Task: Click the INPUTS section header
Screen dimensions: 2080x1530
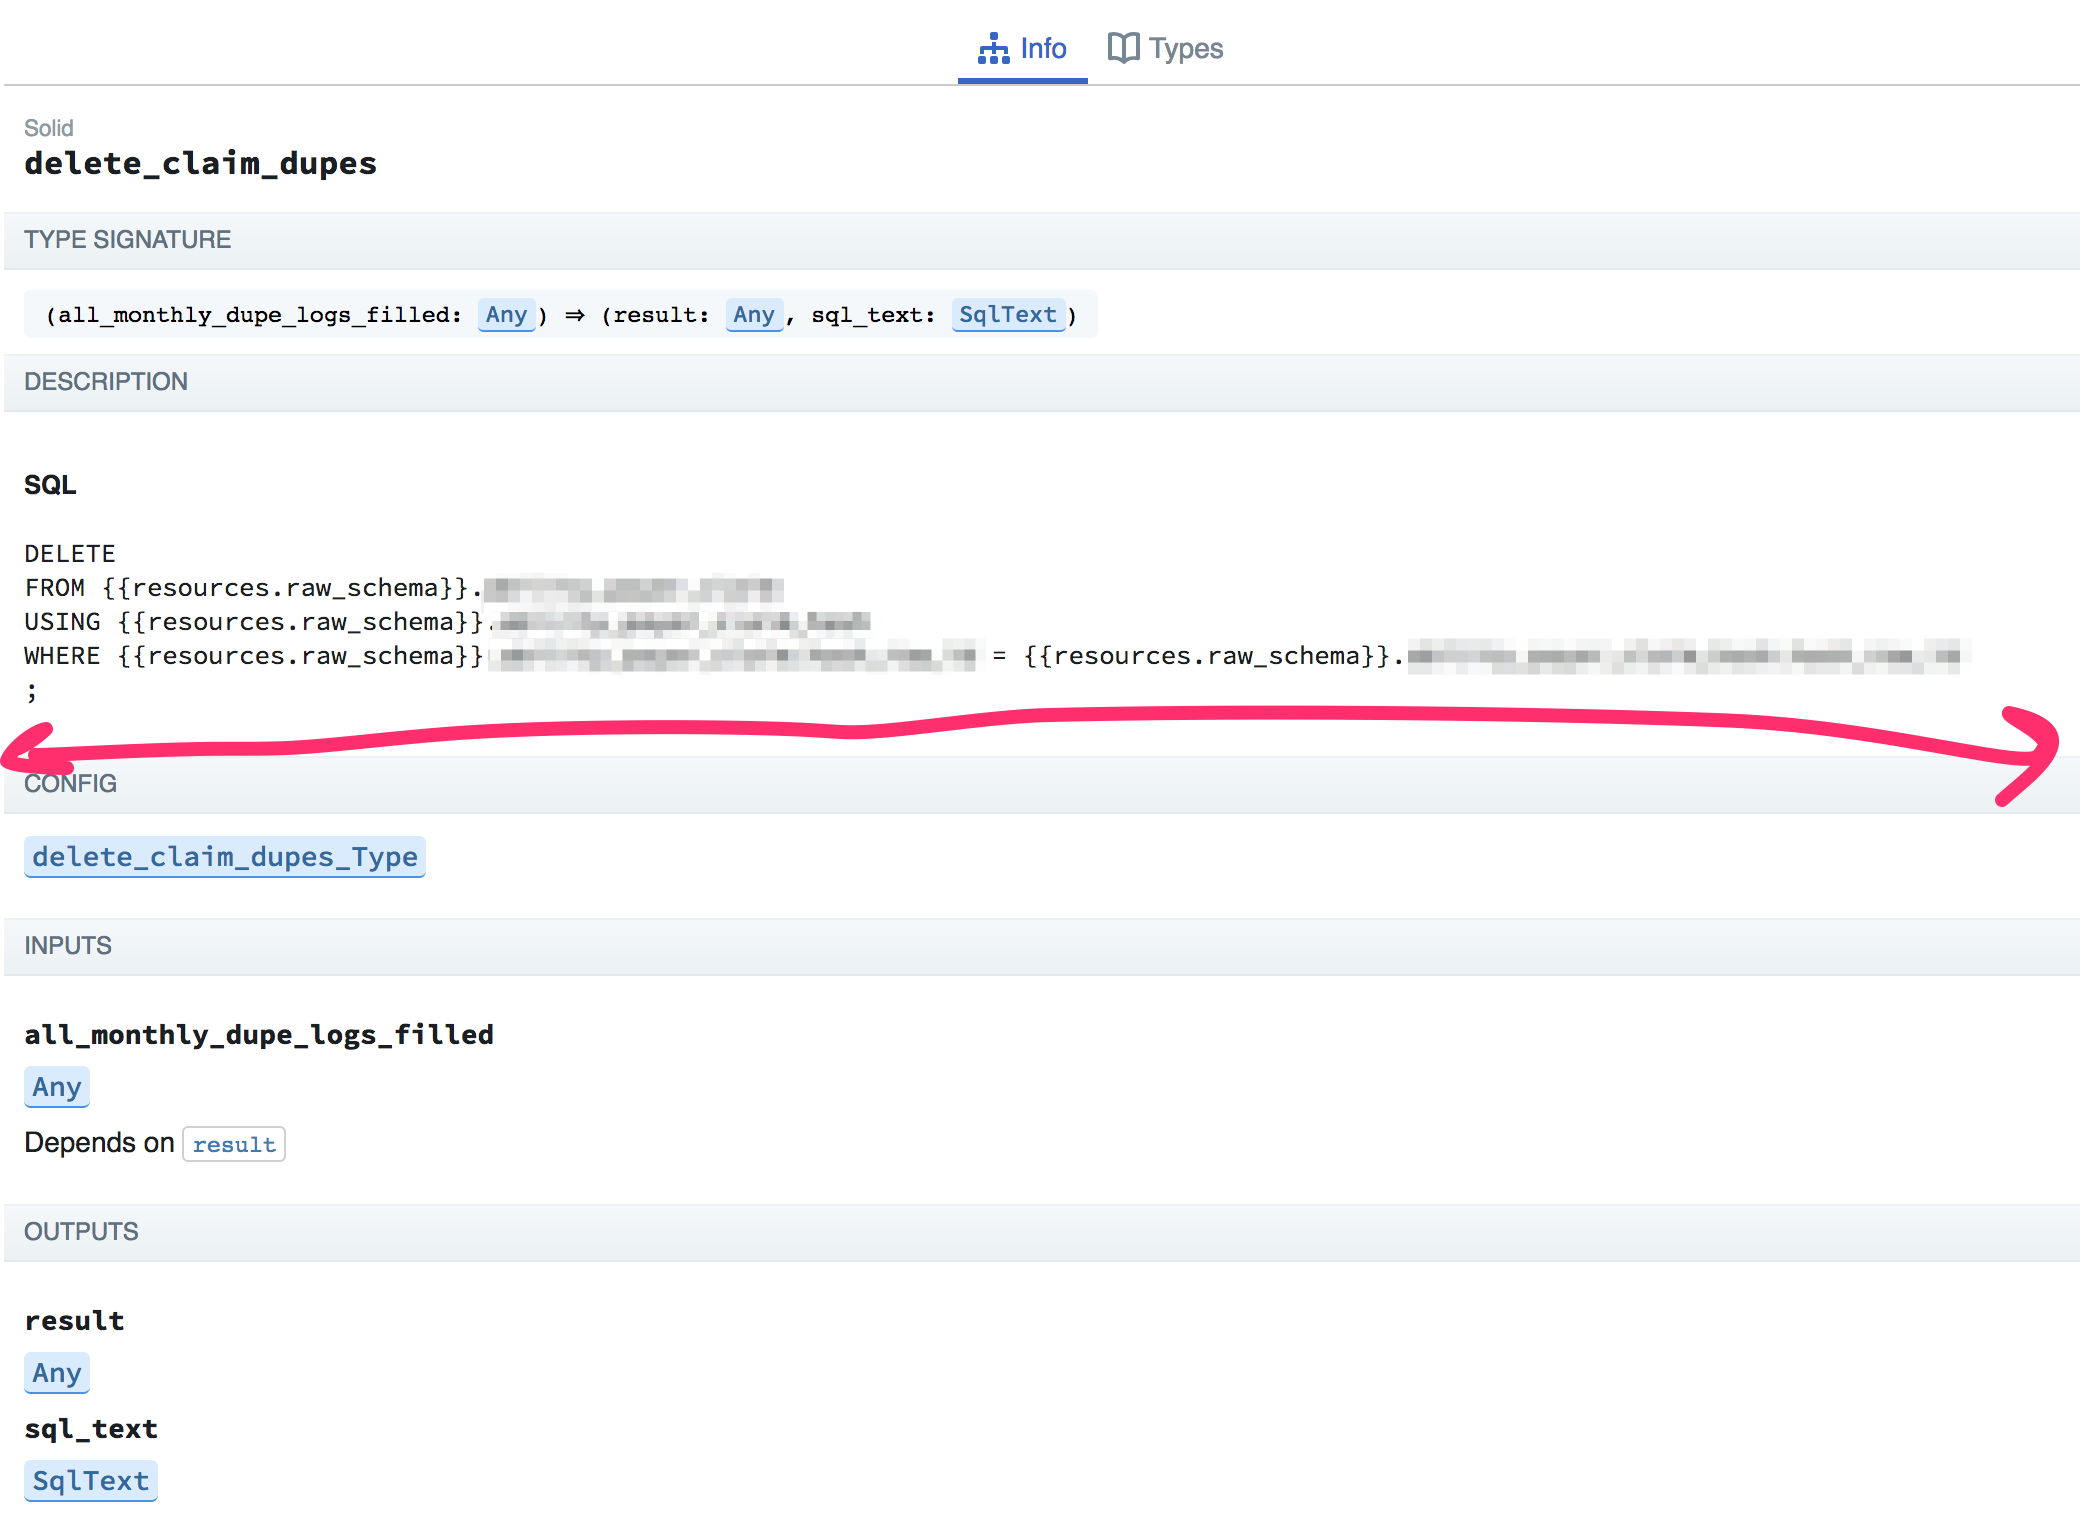Action: coord(67,946)
